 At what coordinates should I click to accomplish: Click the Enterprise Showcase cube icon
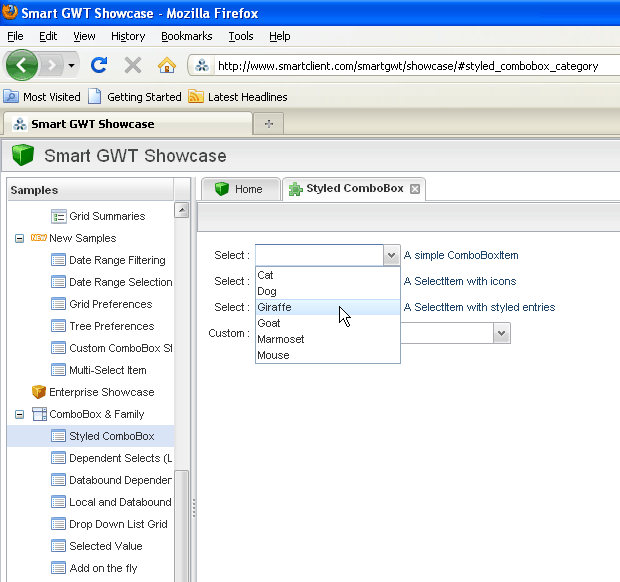click(x=39, y=392)
